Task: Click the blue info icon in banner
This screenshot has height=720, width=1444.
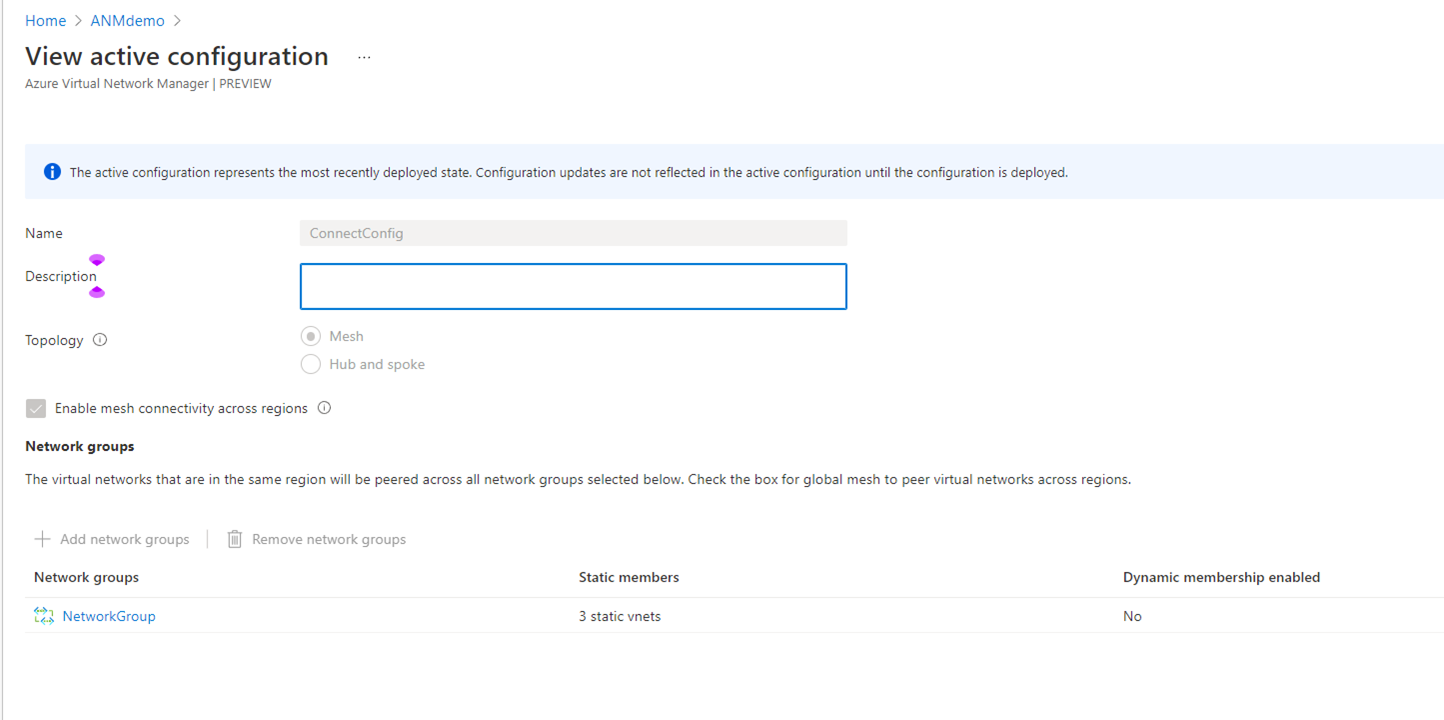Action: coord(52,172)
